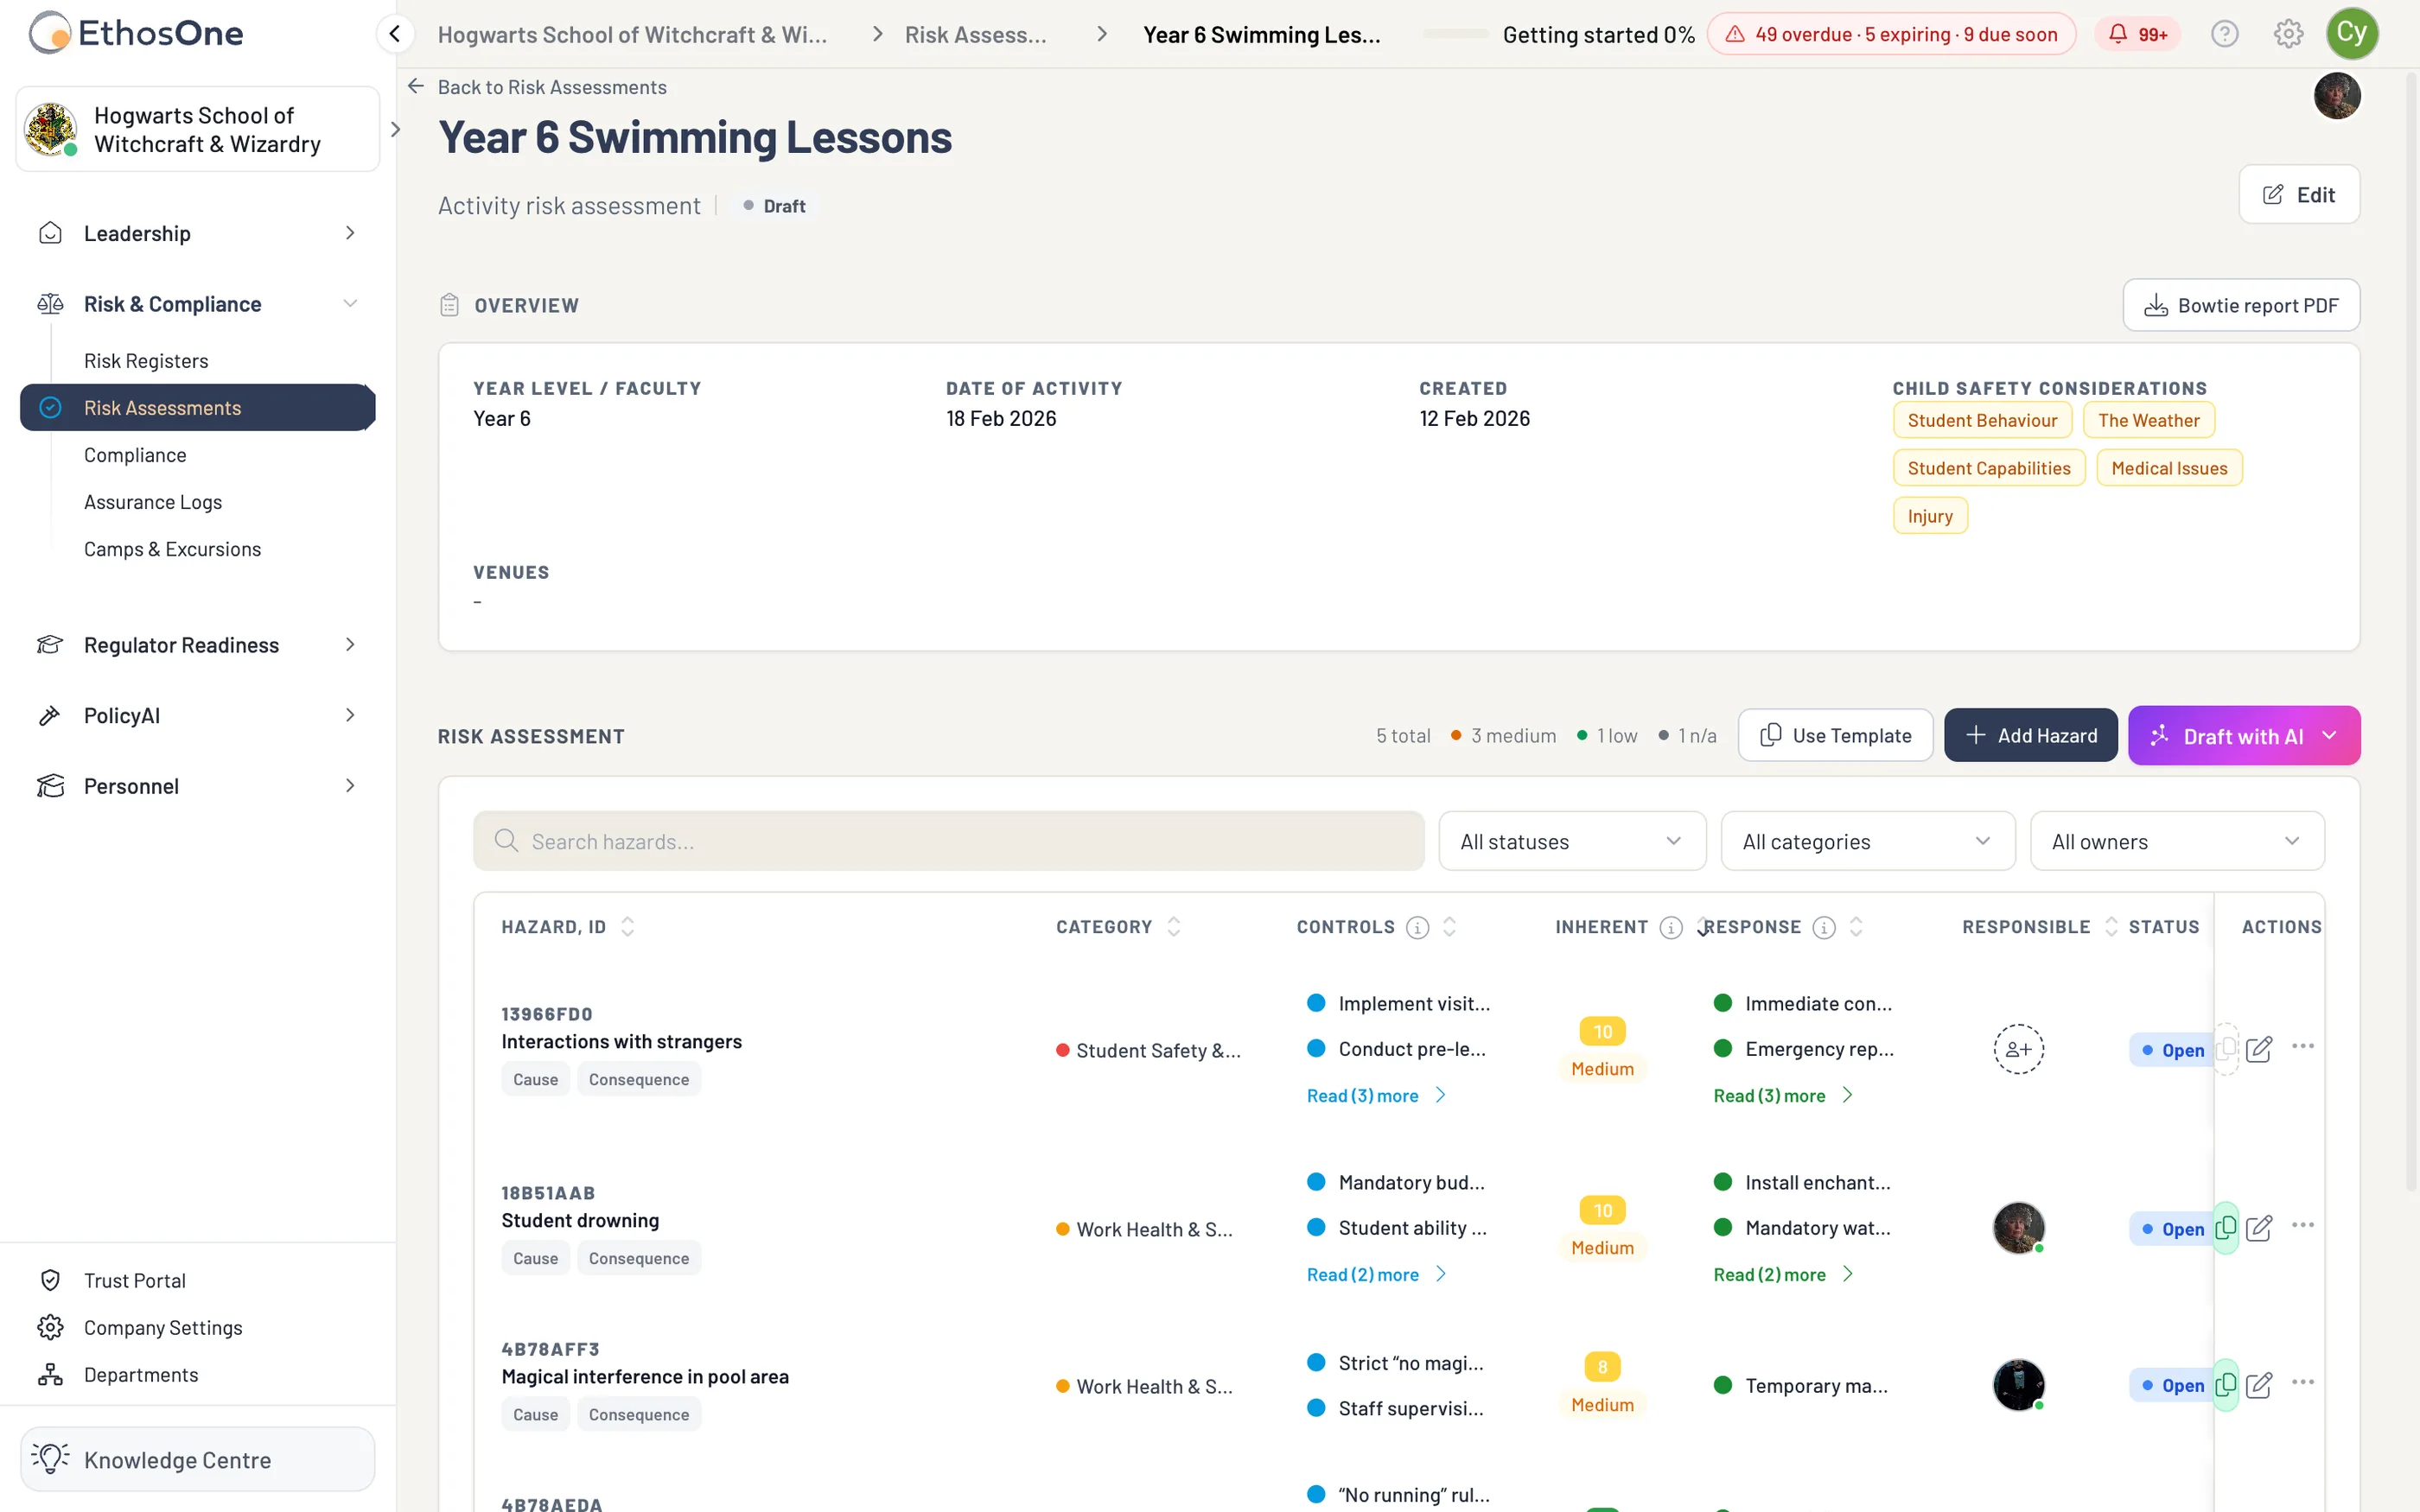Expand the Draft with AI options arrow

(x=2329, y=736)
